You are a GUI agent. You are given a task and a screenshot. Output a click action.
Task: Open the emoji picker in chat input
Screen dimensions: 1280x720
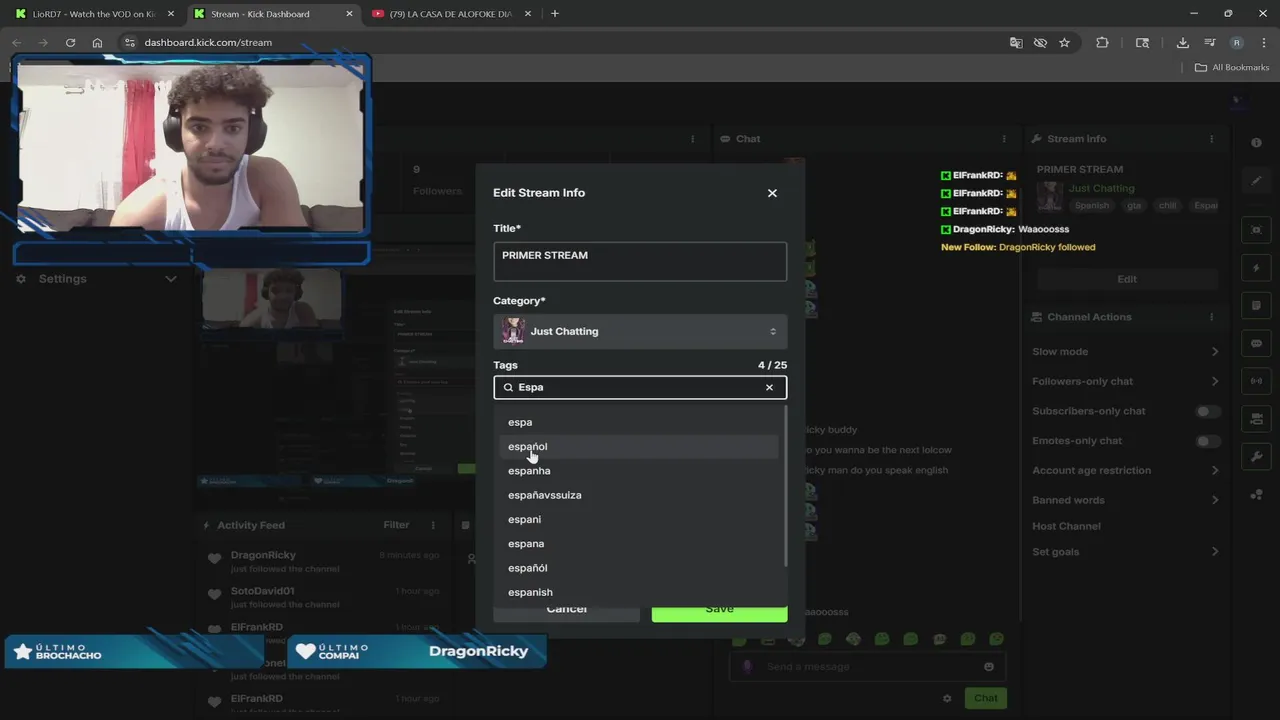989,667
